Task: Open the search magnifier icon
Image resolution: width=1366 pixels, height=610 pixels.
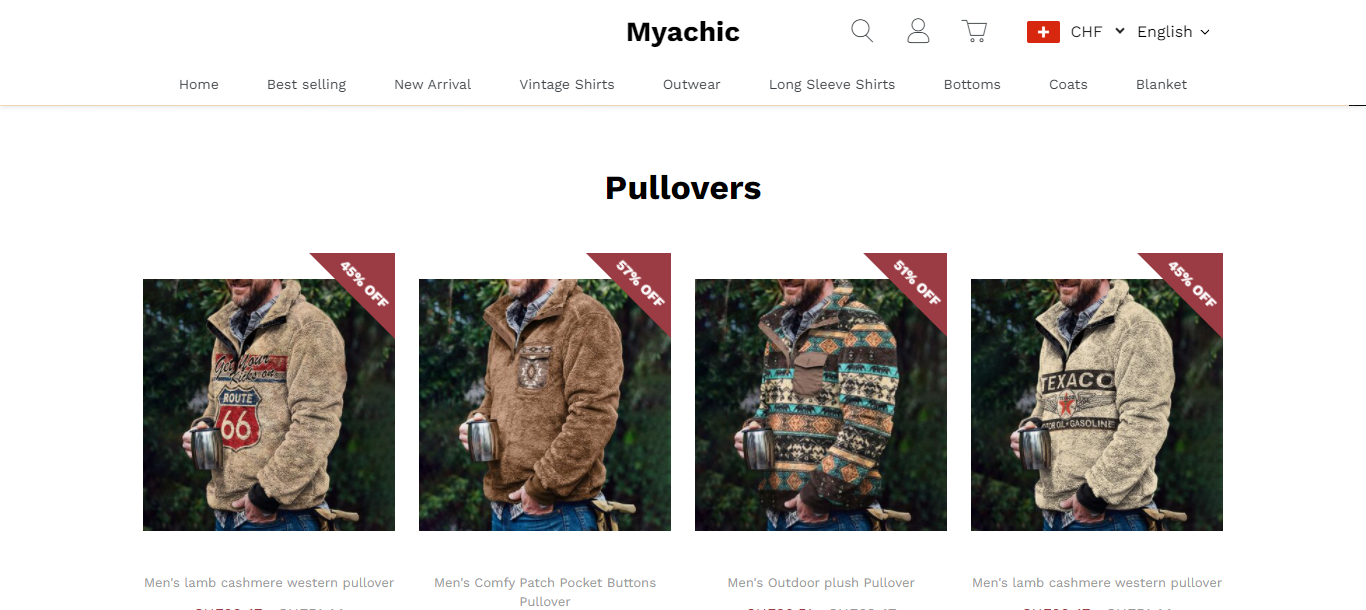Action: (862, 31)
